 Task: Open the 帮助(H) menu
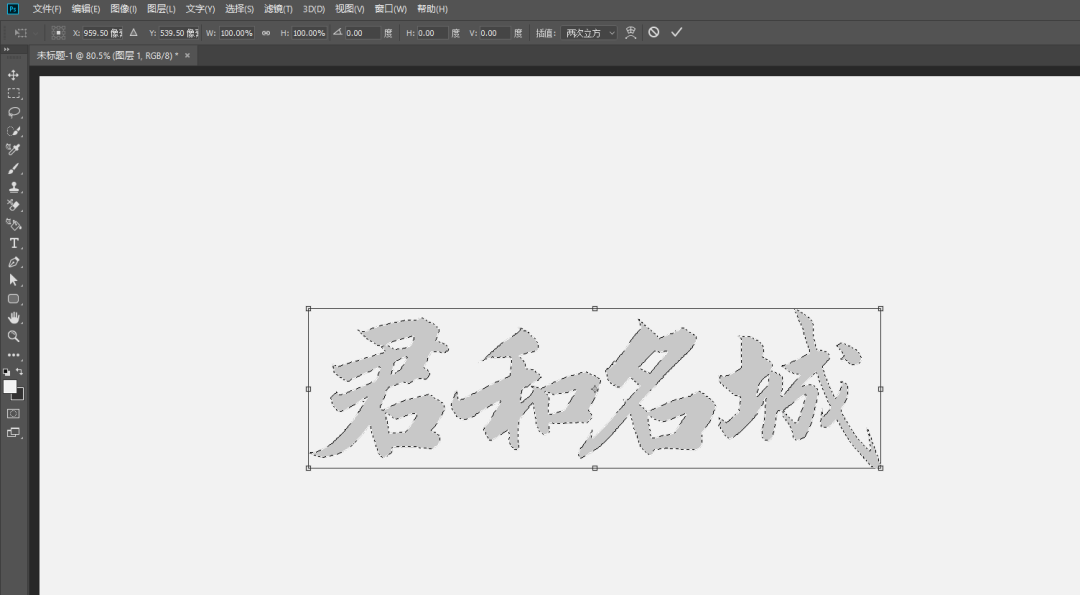click(x=433, y=9)
